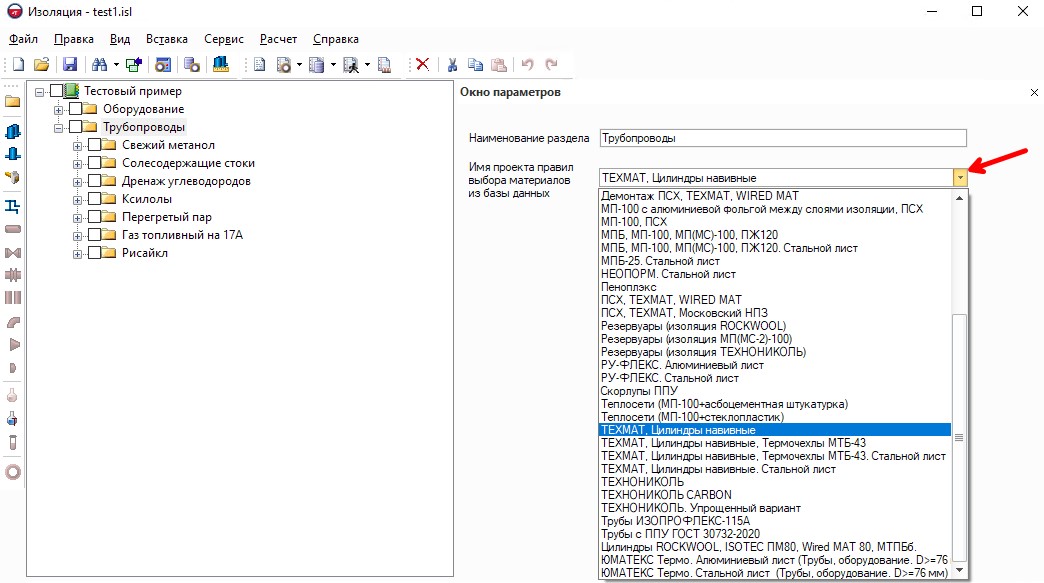Check the Ксилолы checkbox

95,198
